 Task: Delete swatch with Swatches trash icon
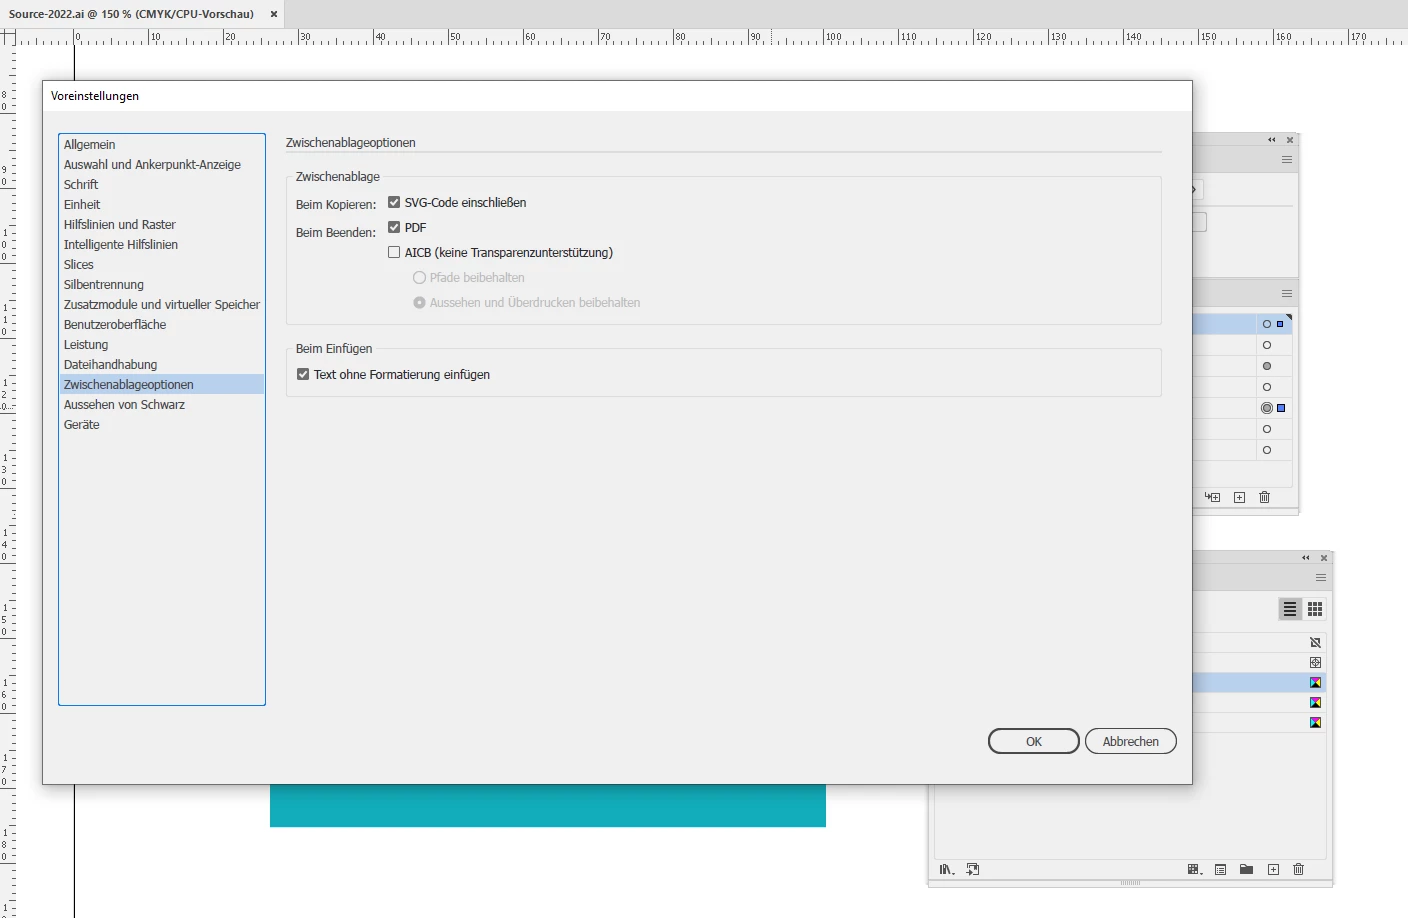1298,870
